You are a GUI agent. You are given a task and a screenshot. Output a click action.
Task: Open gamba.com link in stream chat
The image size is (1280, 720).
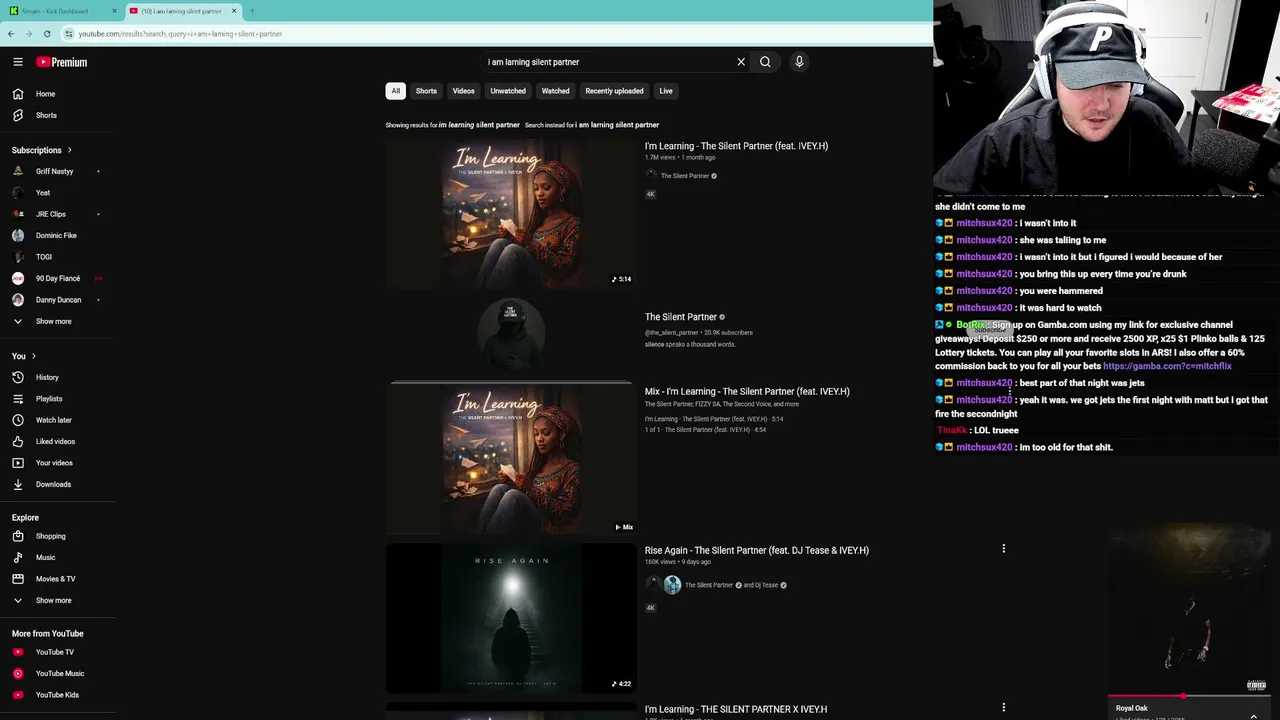(1167, 366)
